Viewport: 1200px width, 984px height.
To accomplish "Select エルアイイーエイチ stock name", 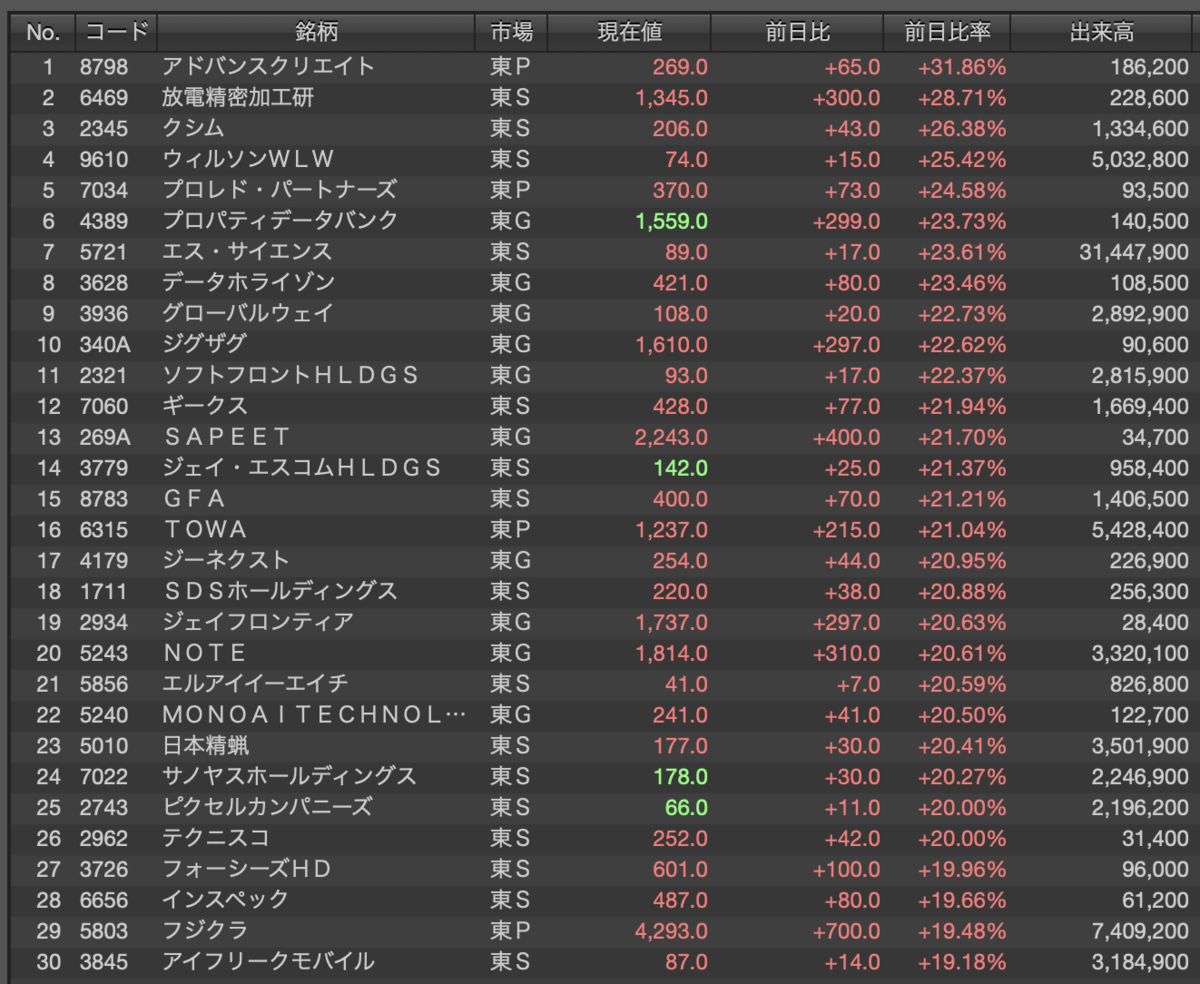I will (255, 684).
